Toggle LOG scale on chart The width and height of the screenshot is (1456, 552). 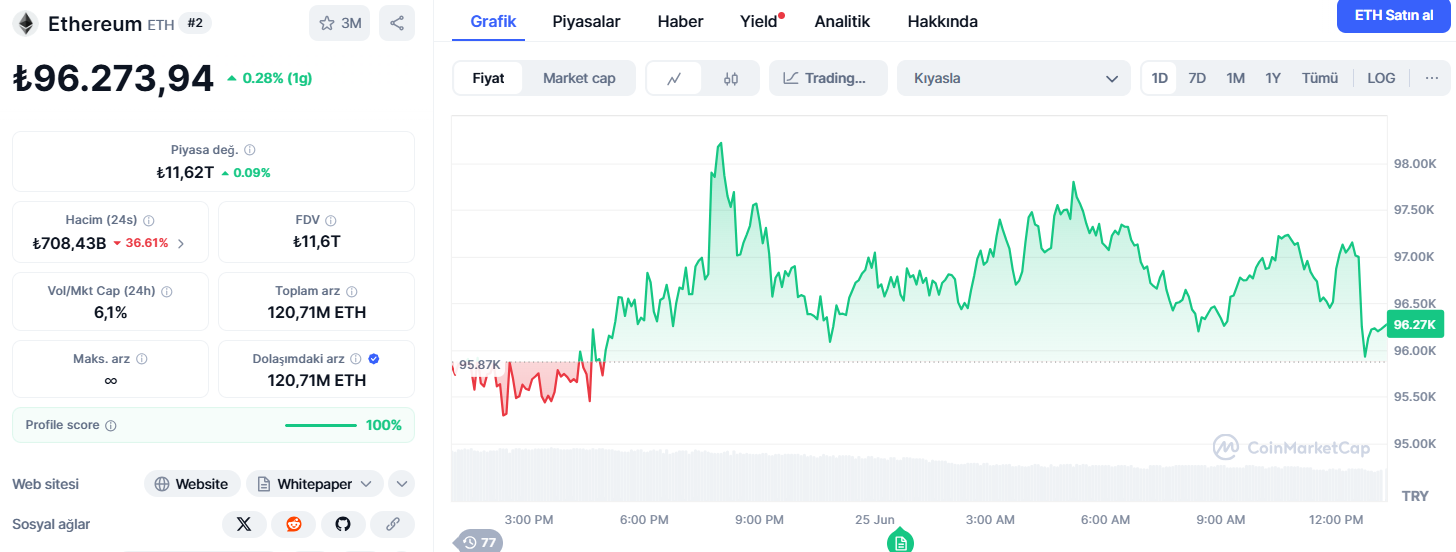point(1381,78)
